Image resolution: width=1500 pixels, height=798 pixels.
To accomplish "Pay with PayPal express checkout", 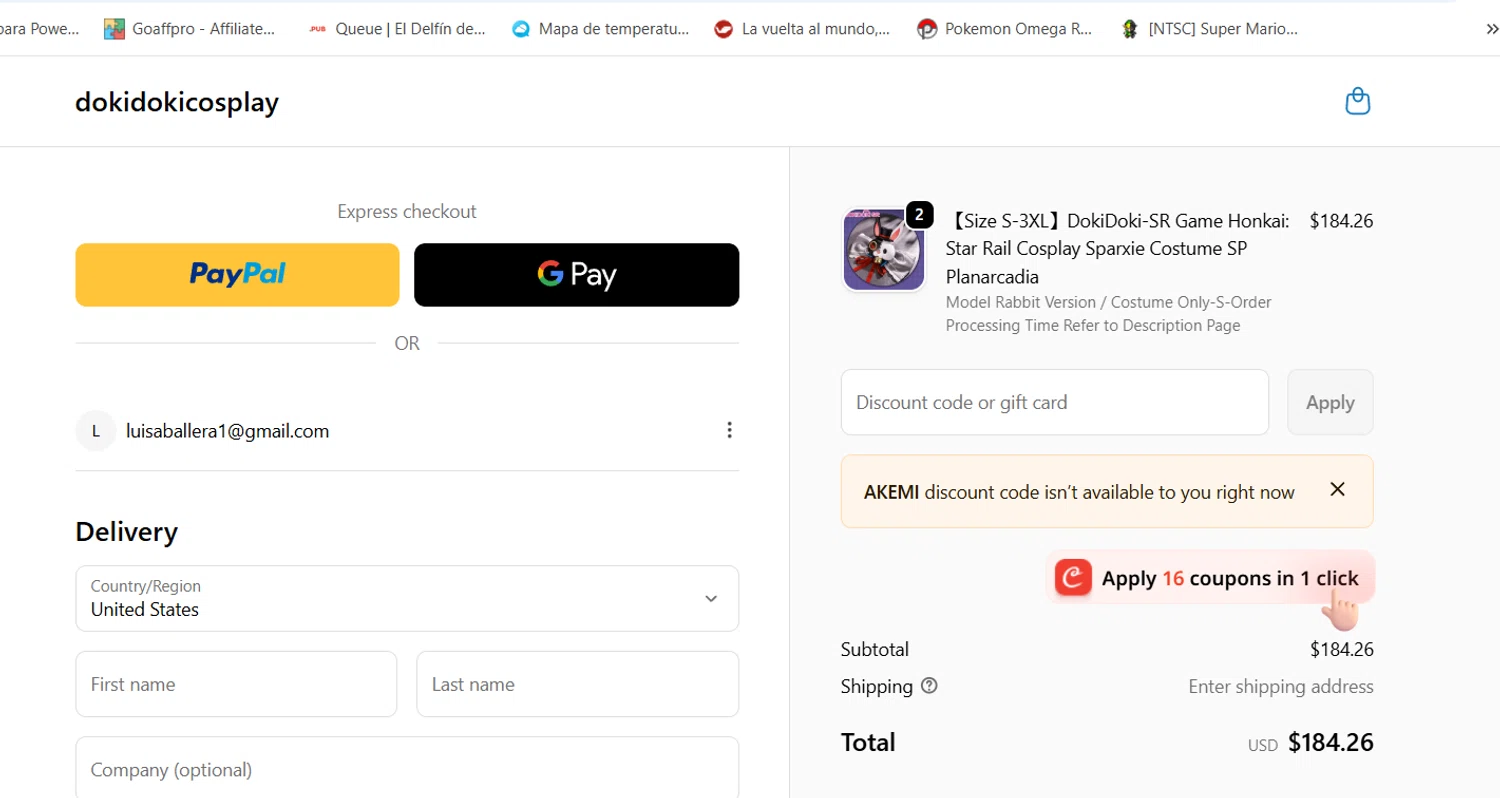I will point(237,274).
